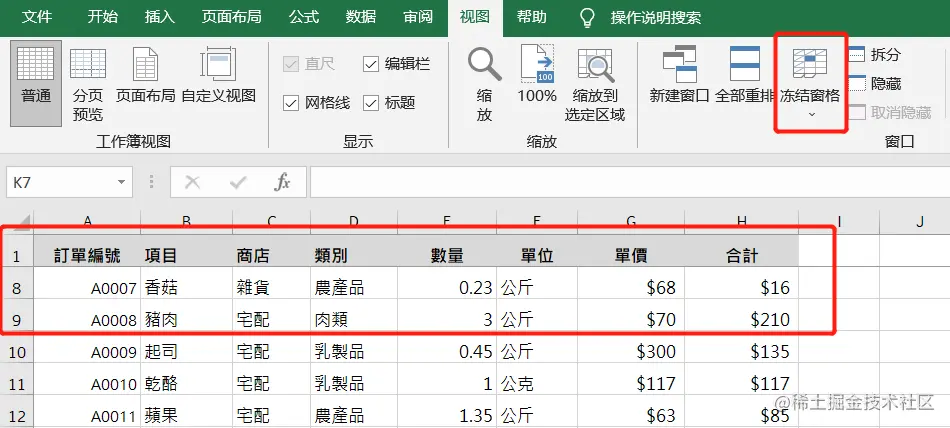Switch to the Data (数据) tab
Viewport: 950px width, 428px height.
361,17
